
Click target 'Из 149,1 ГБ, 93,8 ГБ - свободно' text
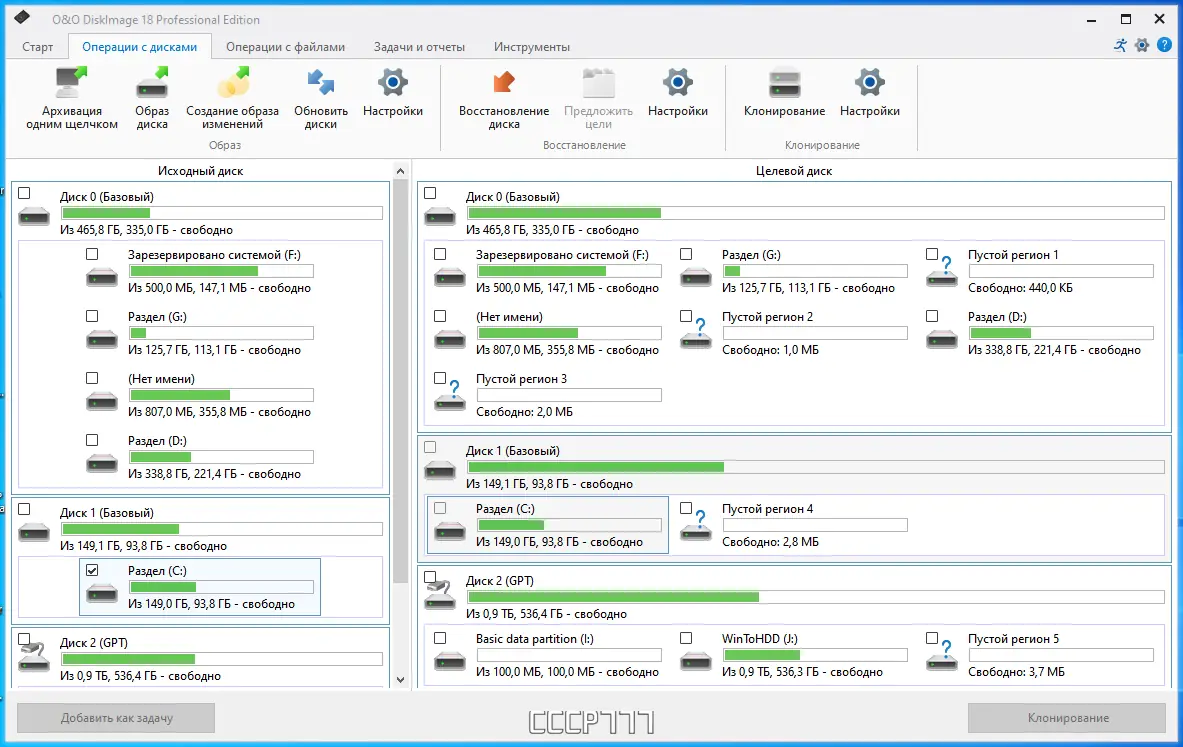pos(549,484)
